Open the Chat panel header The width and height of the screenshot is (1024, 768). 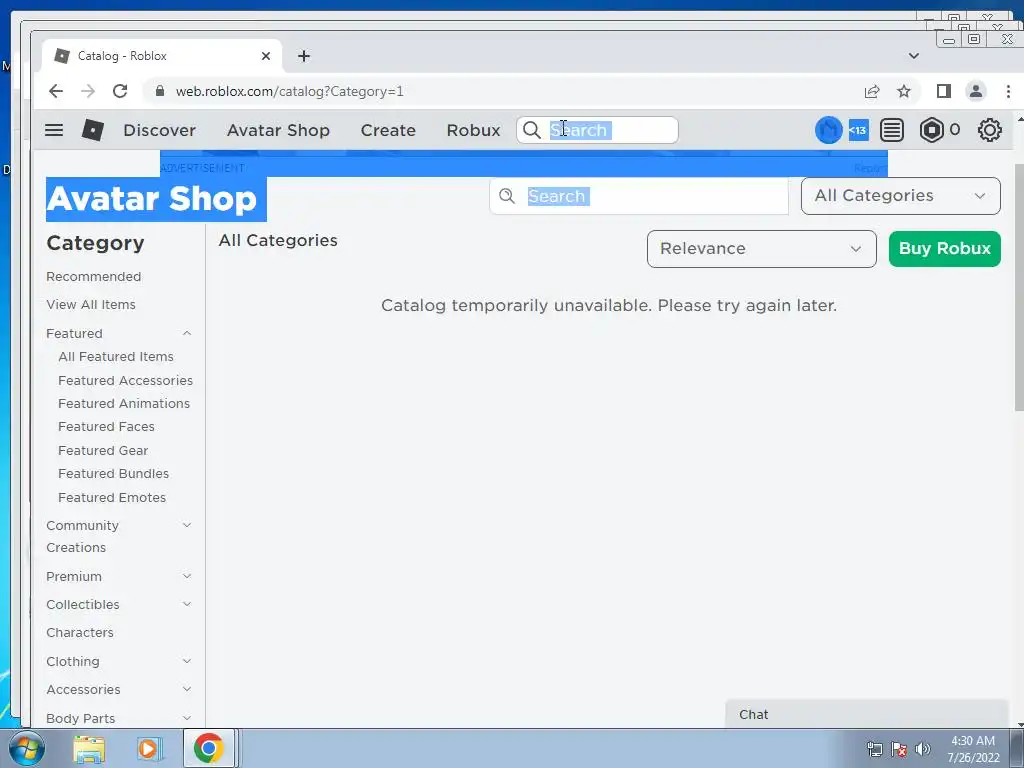point(867,714)
